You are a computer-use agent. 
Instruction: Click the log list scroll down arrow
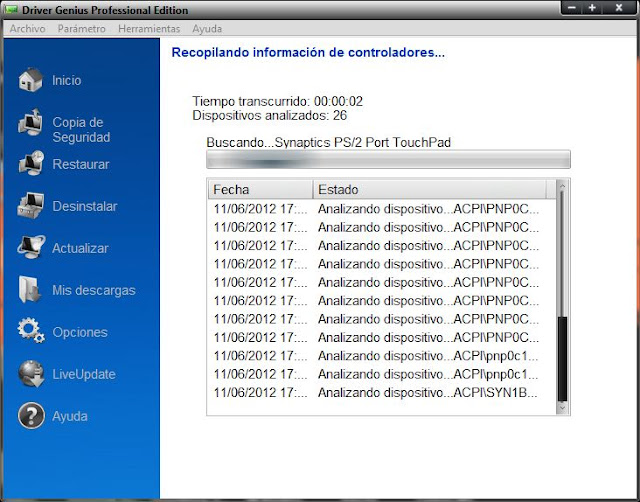(562, 407)
